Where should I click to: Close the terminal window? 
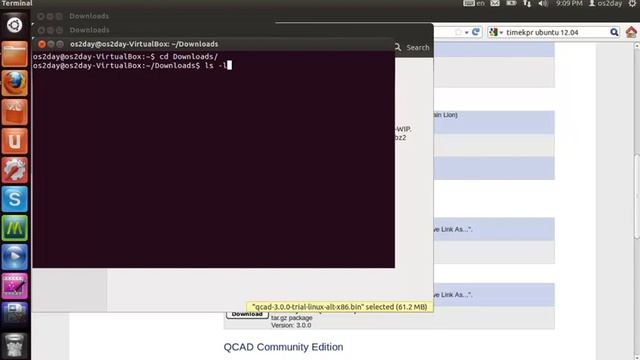pyautogui.click(x=42, y=44)
